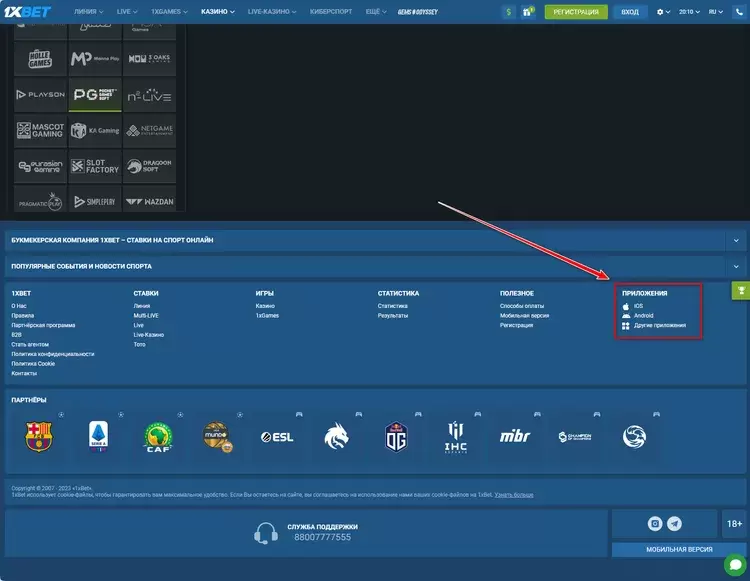Open the 20:10 time zone dropdown
The height and width of the screenshot is (581, 750).
[689, 11]
